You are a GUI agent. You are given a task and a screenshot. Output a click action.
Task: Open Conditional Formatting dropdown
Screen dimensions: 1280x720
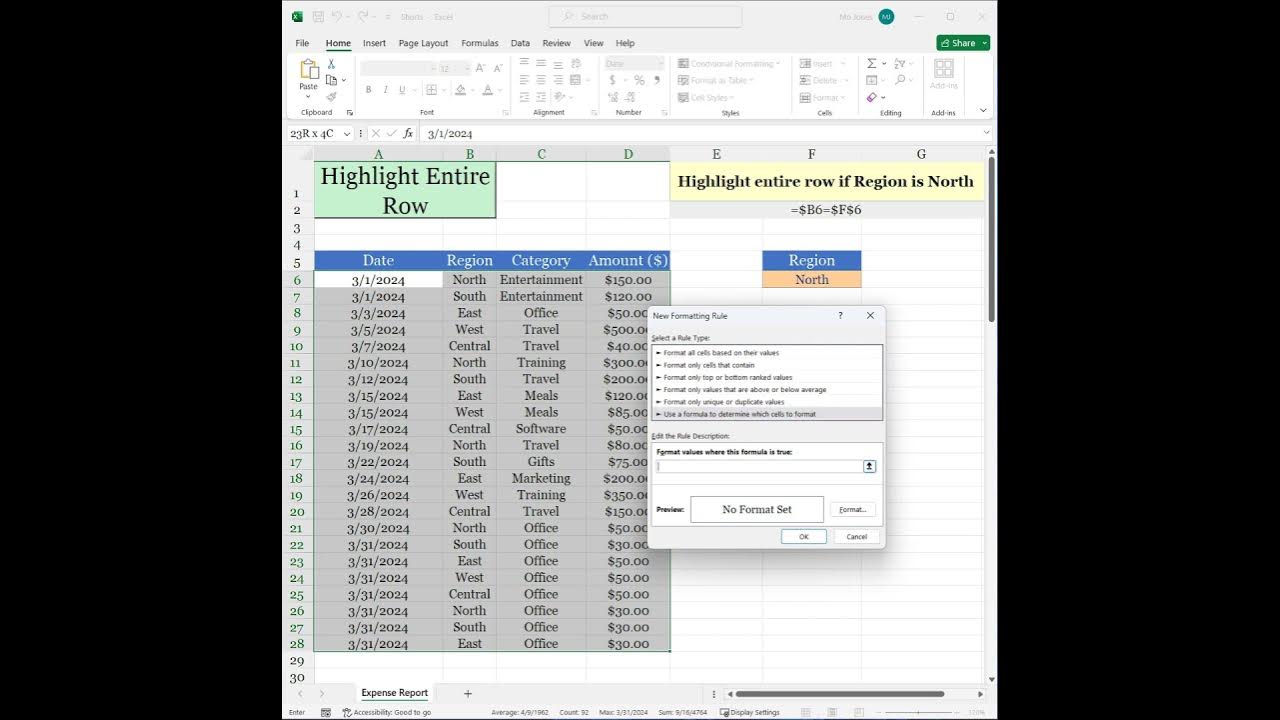(x=730, y=63)
